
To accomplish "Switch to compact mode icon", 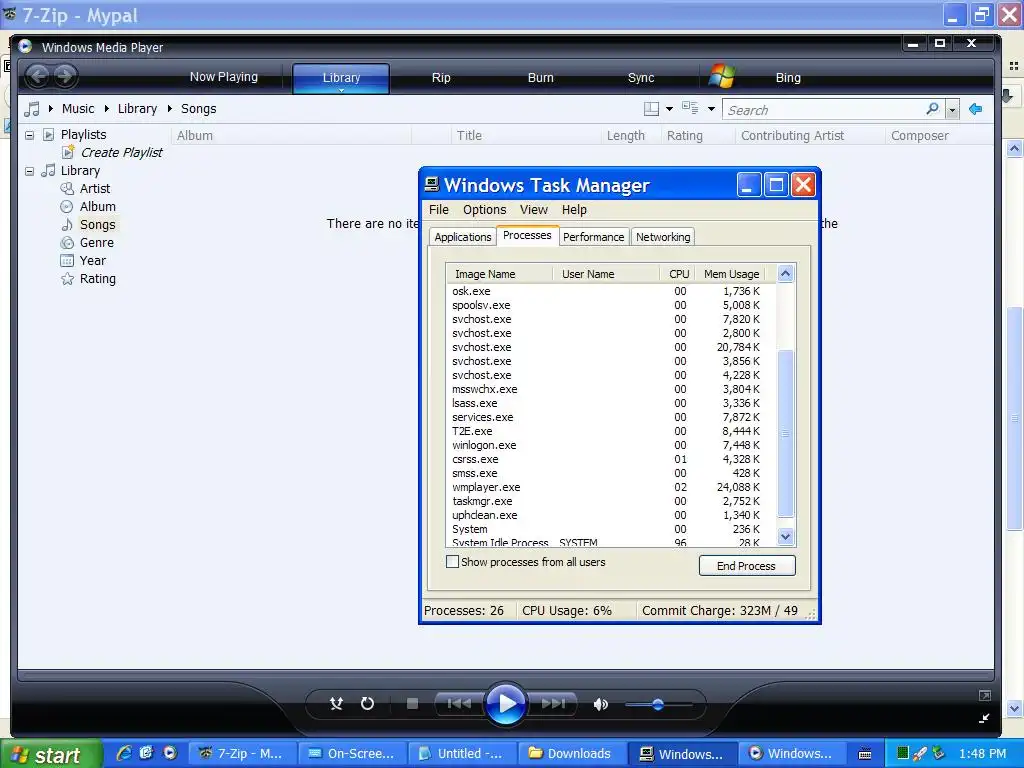I will [x=984, y=718].
